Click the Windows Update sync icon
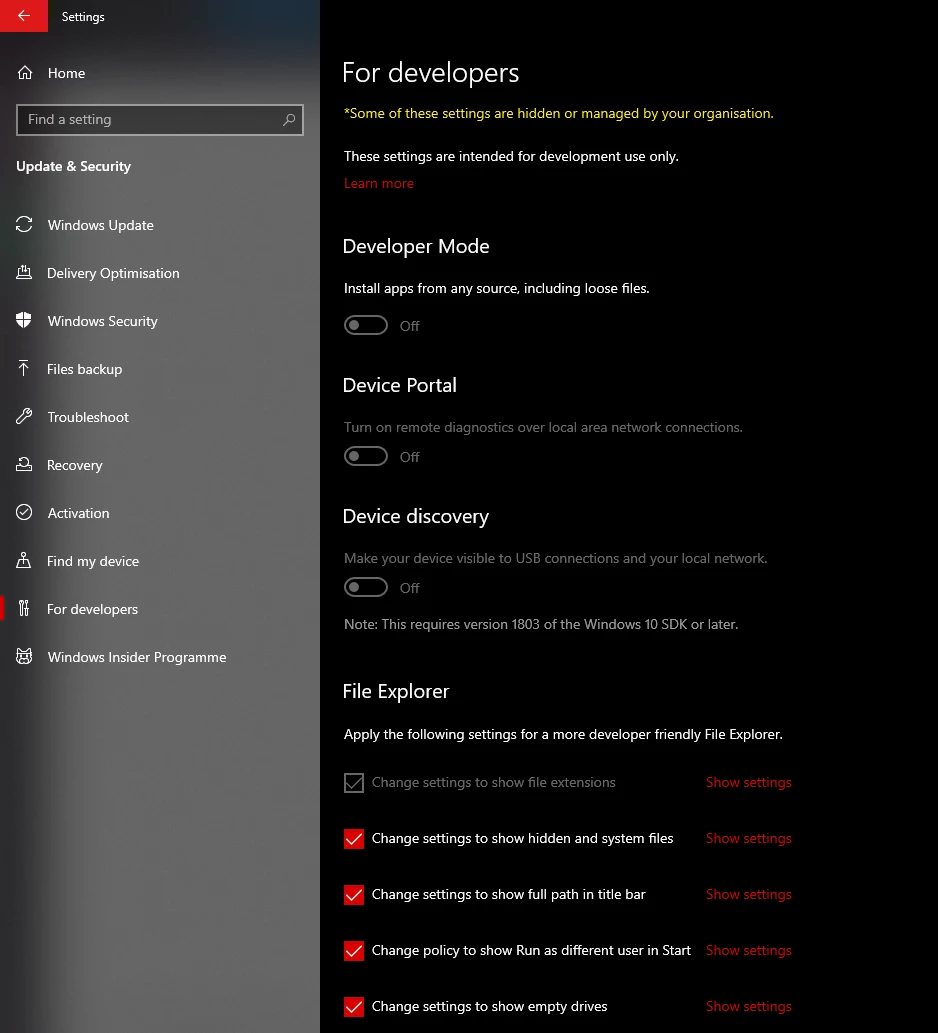938x1033 pixels. tap(24, 225)
